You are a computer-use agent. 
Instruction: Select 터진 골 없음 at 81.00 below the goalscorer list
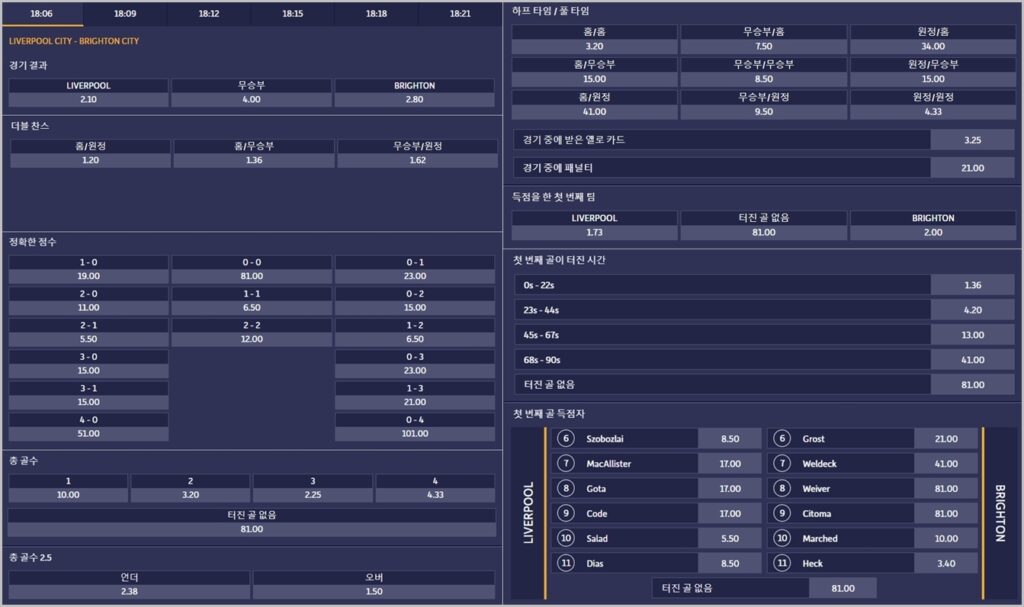click(x=764, y=588)
